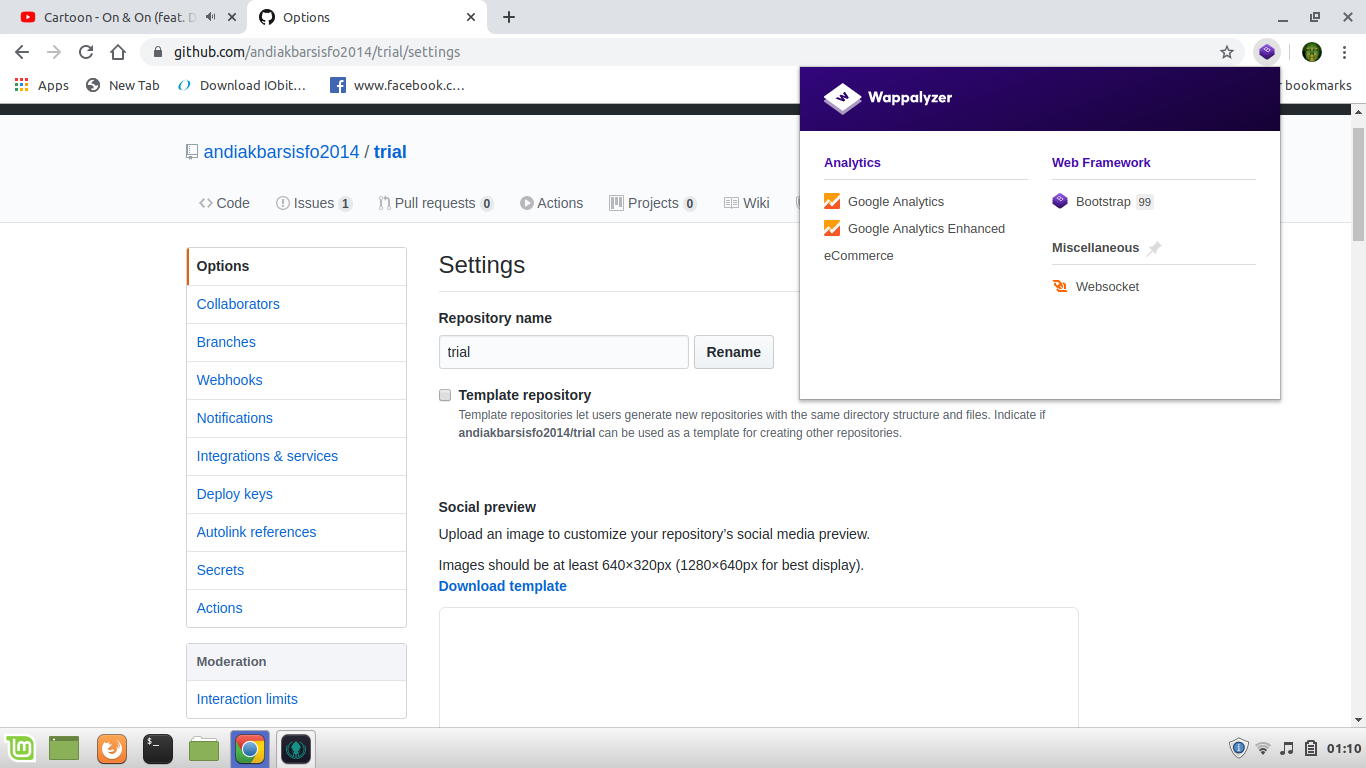Open Branches settings
1366x768 pixels.
[x=296, y=342]
